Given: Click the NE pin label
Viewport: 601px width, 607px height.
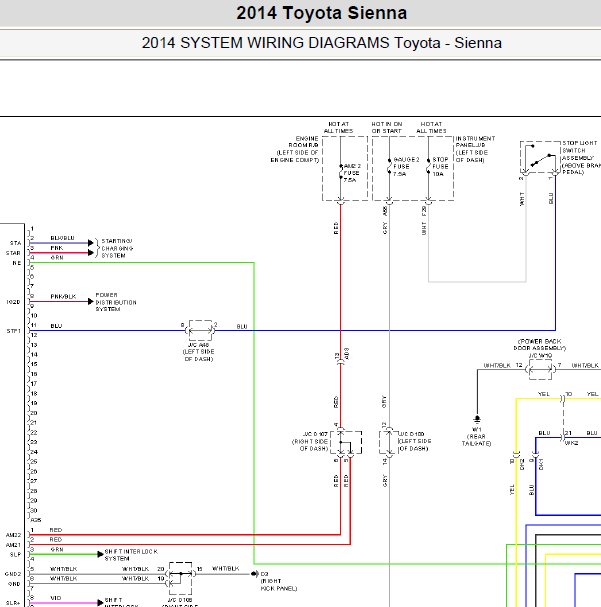Looking at the screenshot, I should coord(16,263).
